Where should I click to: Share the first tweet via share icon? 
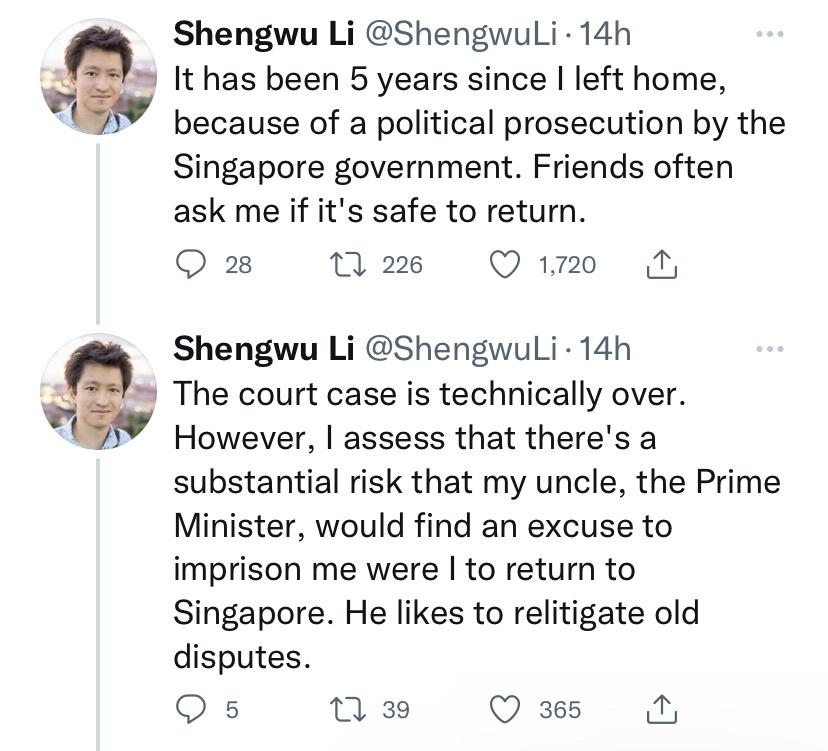[662, 265]
